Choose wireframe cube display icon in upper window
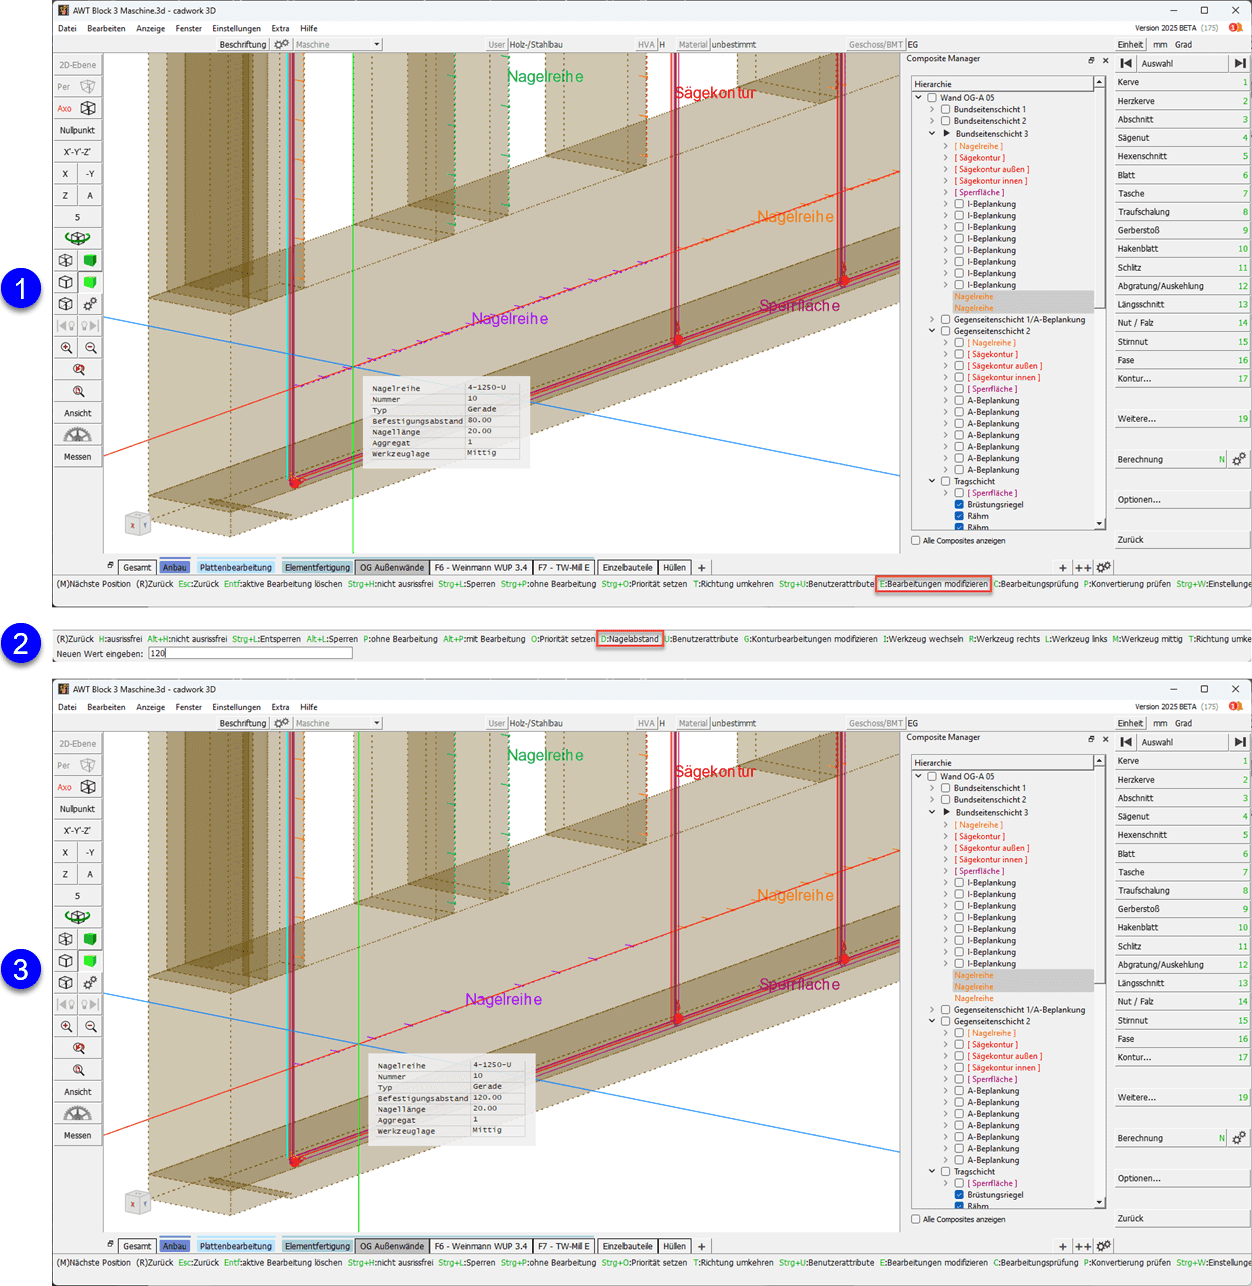Viewport: 1252px width, 1286px height. (65, 260)
